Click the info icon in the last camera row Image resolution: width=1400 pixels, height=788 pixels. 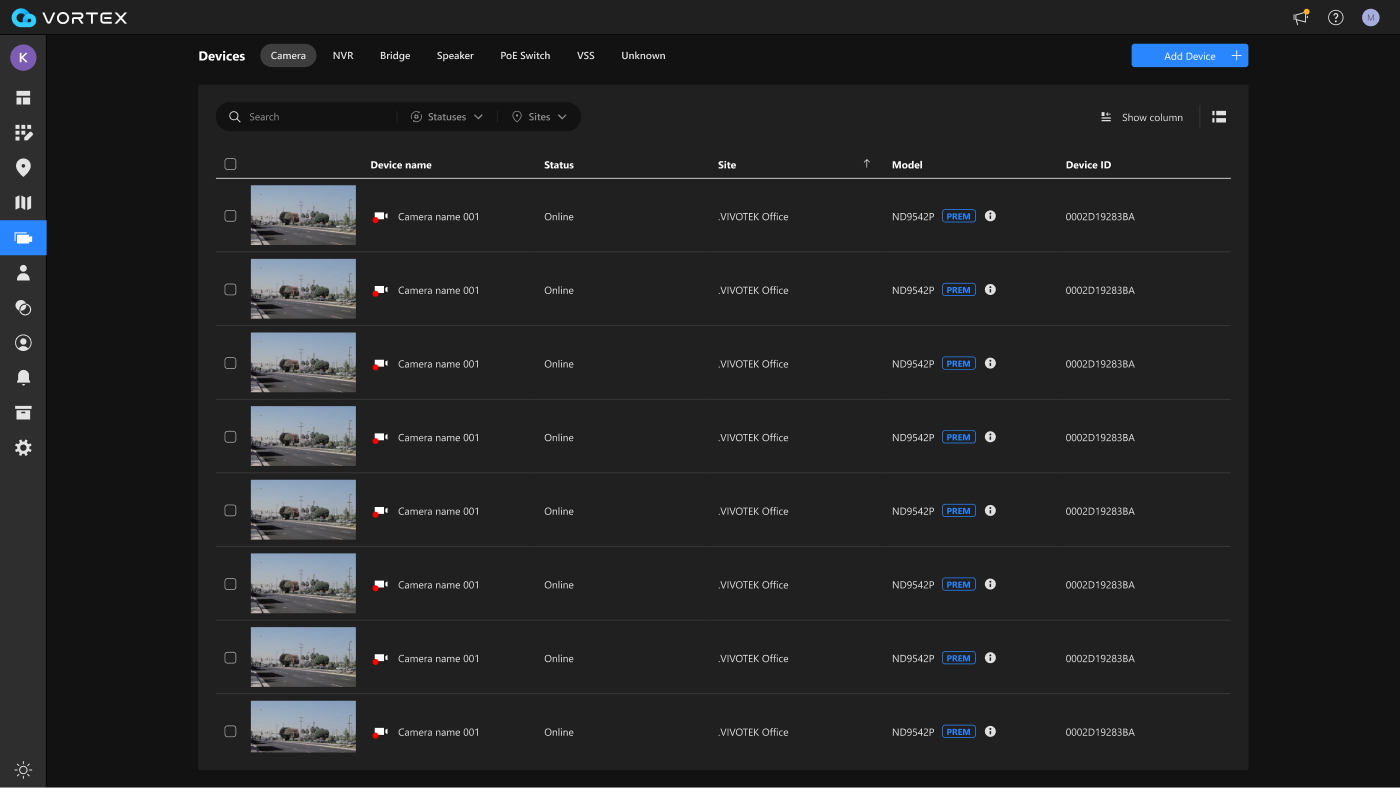coord(990,732)
